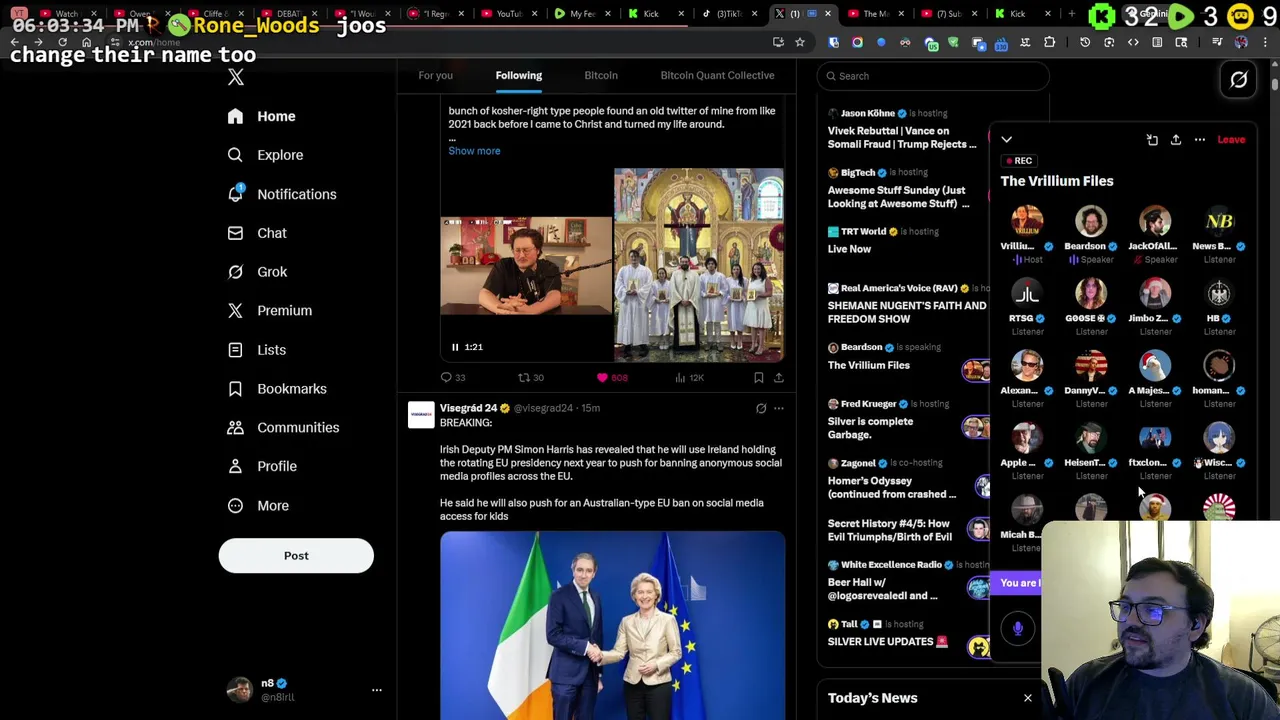
Task: Click Grok icon on Visegrád 24 post
Action: click(761, 408)
